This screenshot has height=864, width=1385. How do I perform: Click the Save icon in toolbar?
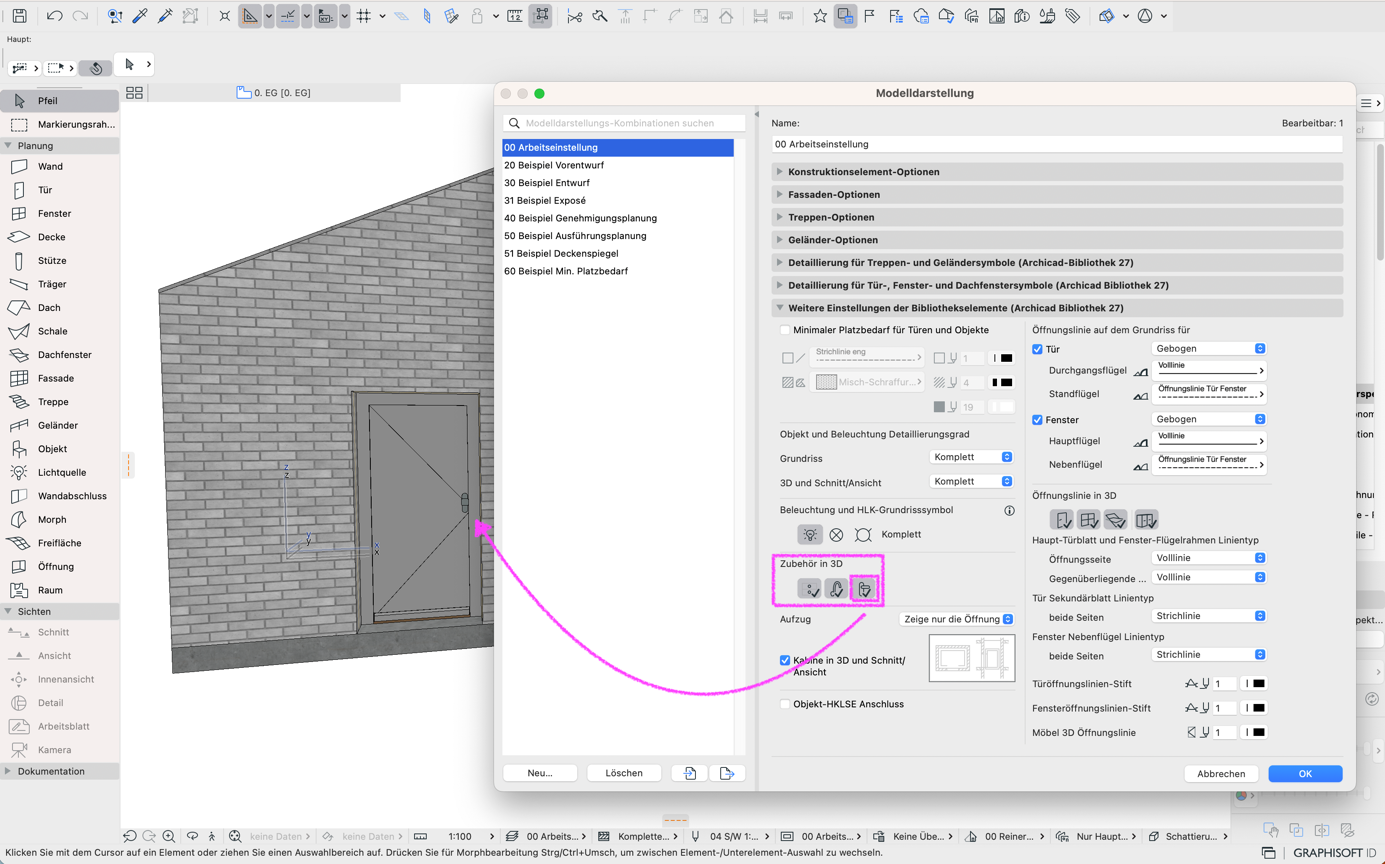(x=19, y=16)
